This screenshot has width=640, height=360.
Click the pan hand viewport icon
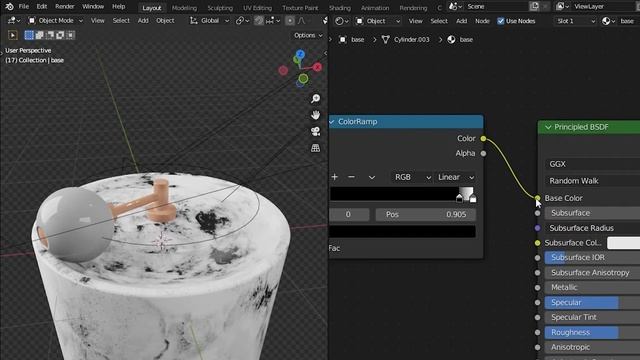(315, 115)
